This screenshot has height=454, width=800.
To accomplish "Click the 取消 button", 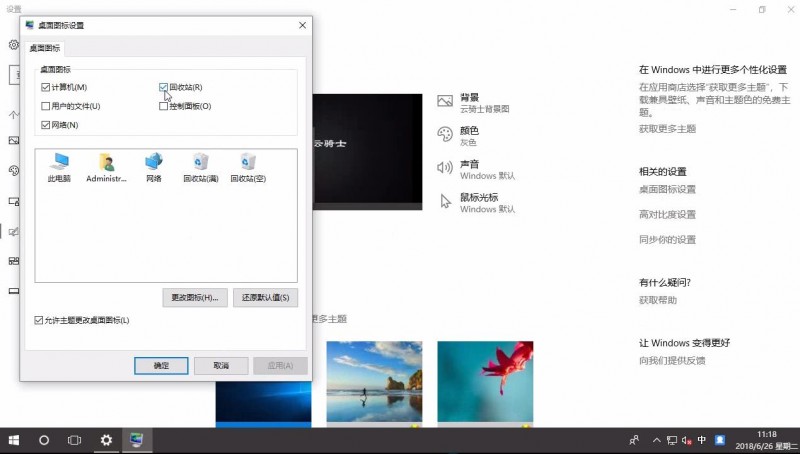I will click(221, 366).
